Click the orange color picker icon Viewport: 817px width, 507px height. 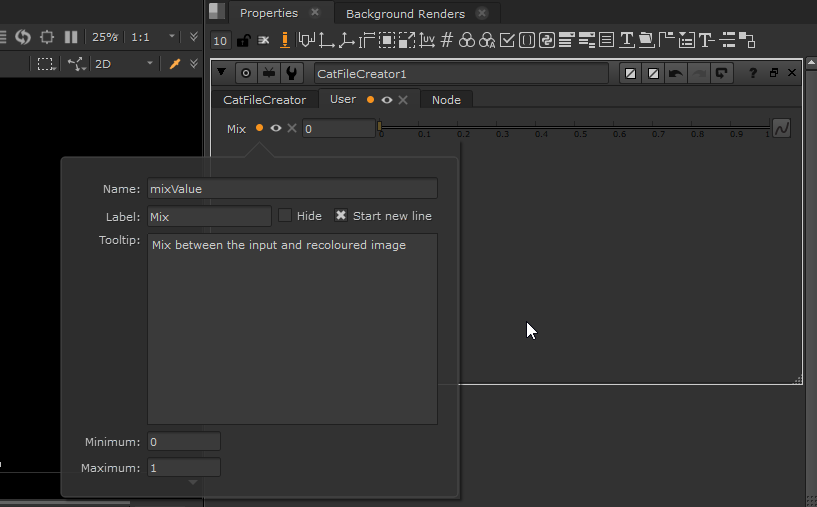pos(174,63)
